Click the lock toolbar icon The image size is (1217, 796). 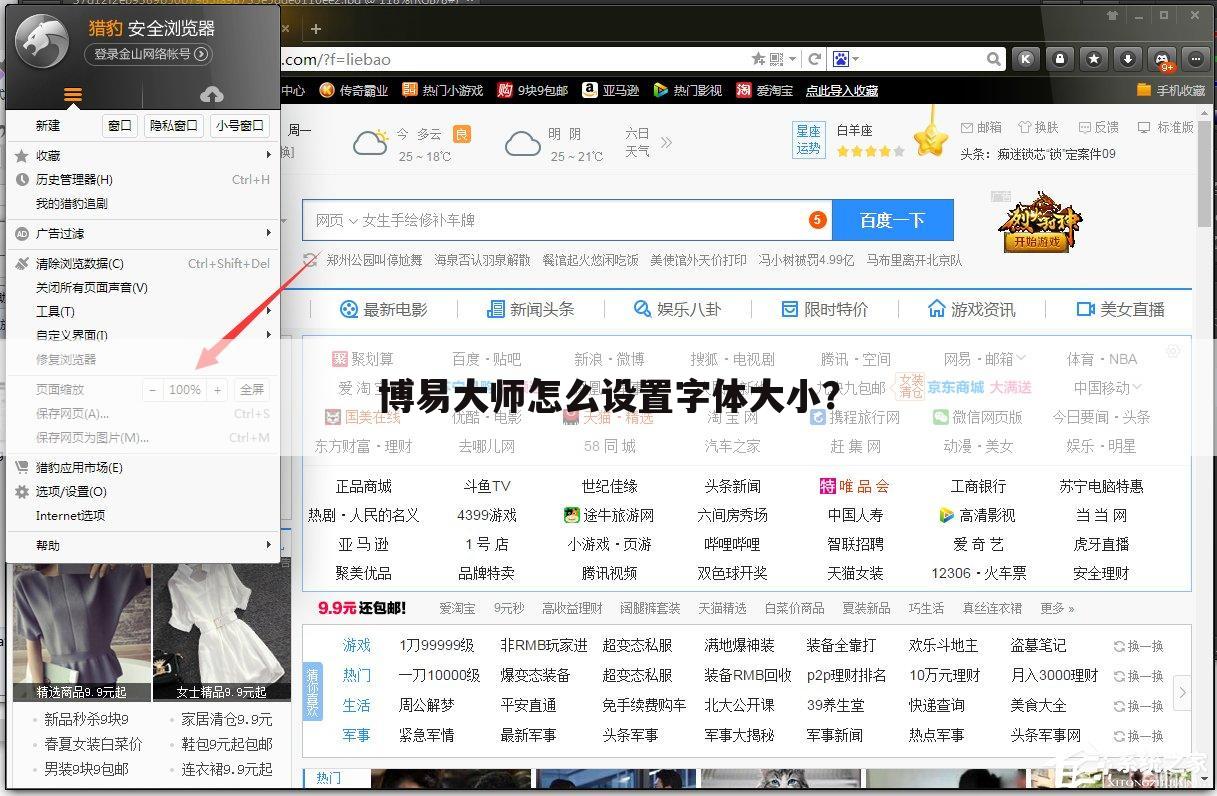click(x=1060, y=59)
